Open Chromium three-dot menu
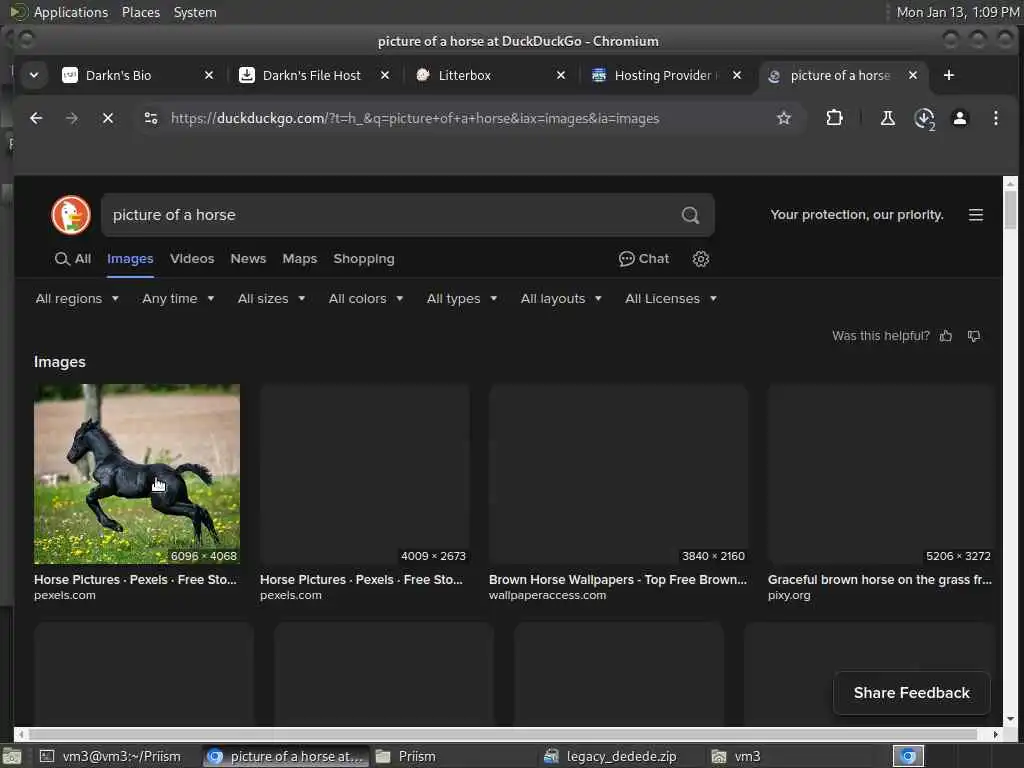The height and width of the screenshot is (768, 1024). pos(995,118)
